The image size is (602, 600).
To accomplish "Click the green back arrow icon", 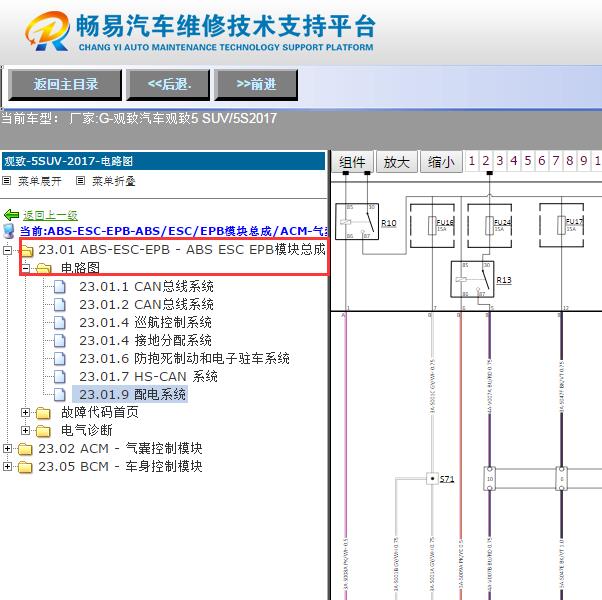I will pyautogui.click(x=11, y=215).
